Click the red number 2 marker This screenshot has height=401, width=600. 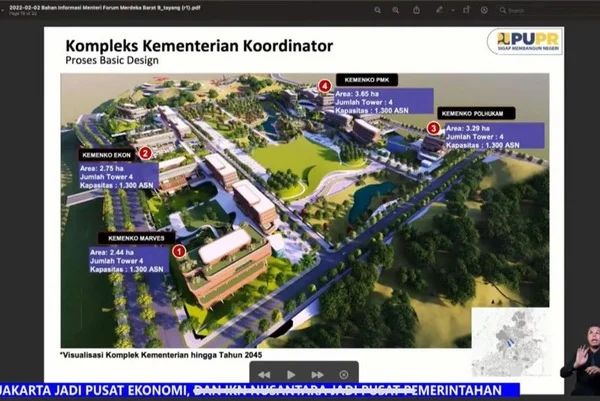(145, 153)
